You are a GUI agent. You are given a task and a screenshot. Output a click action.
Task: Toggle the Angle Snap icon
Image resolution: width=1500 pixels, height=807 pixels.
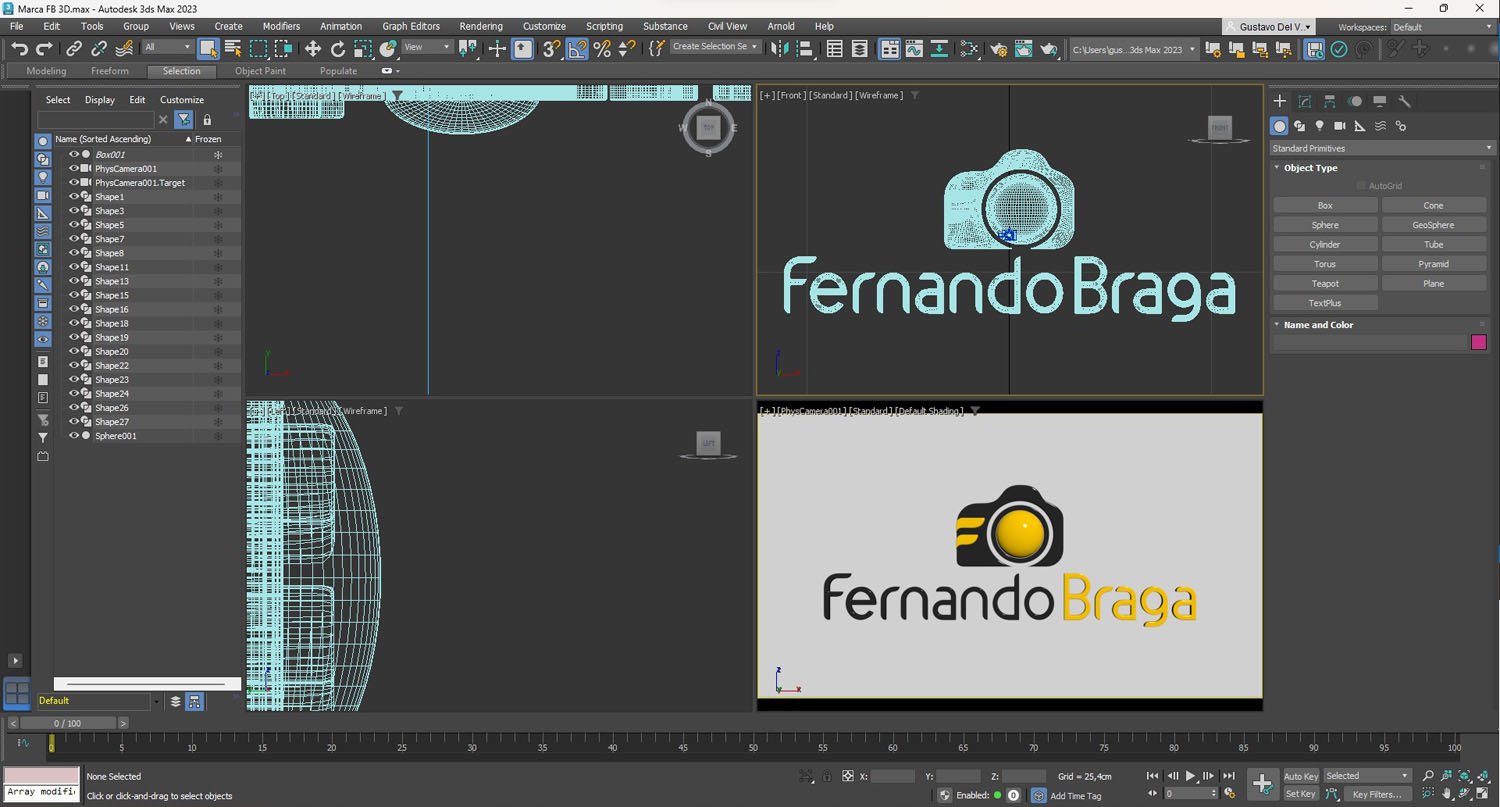(578, 48)
